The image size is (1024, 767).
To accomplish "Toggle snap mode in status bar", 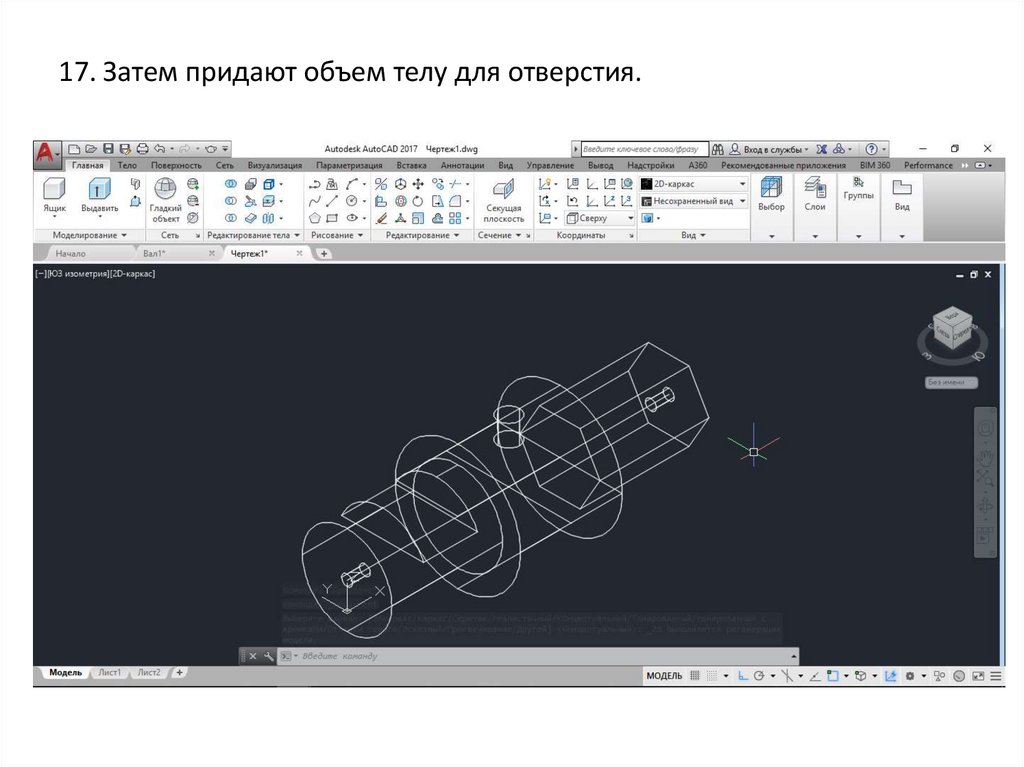I will (712, 676).
